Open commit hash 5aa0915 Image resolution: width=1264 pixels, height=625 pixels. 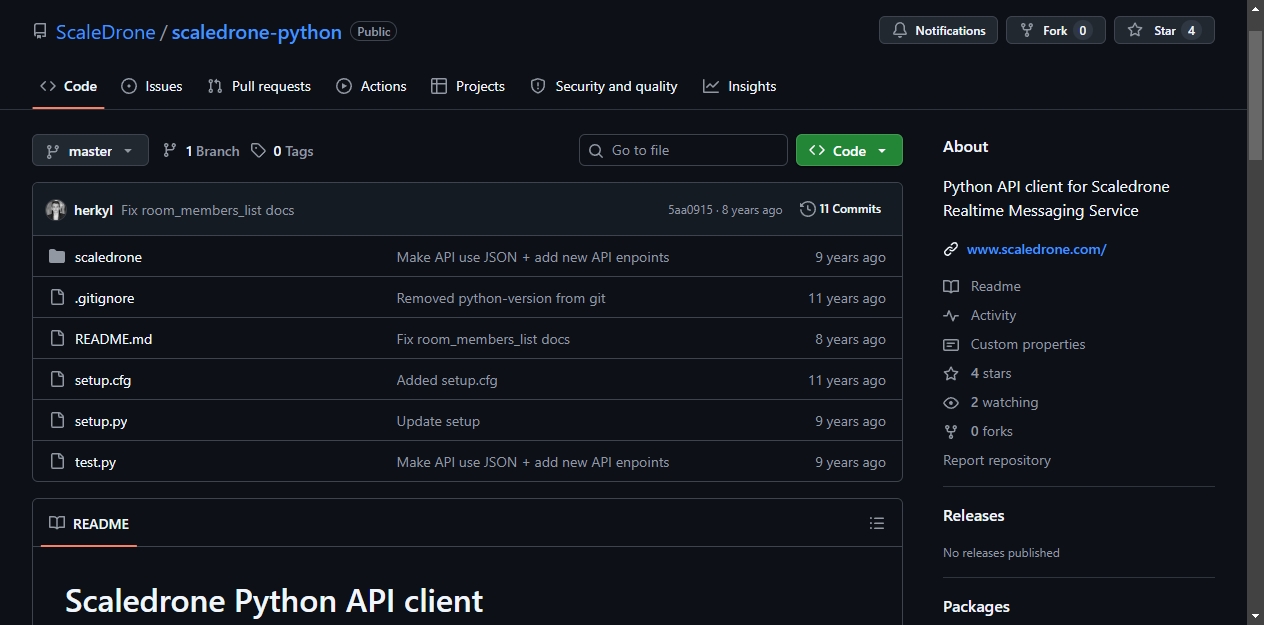tap(690, 210)
